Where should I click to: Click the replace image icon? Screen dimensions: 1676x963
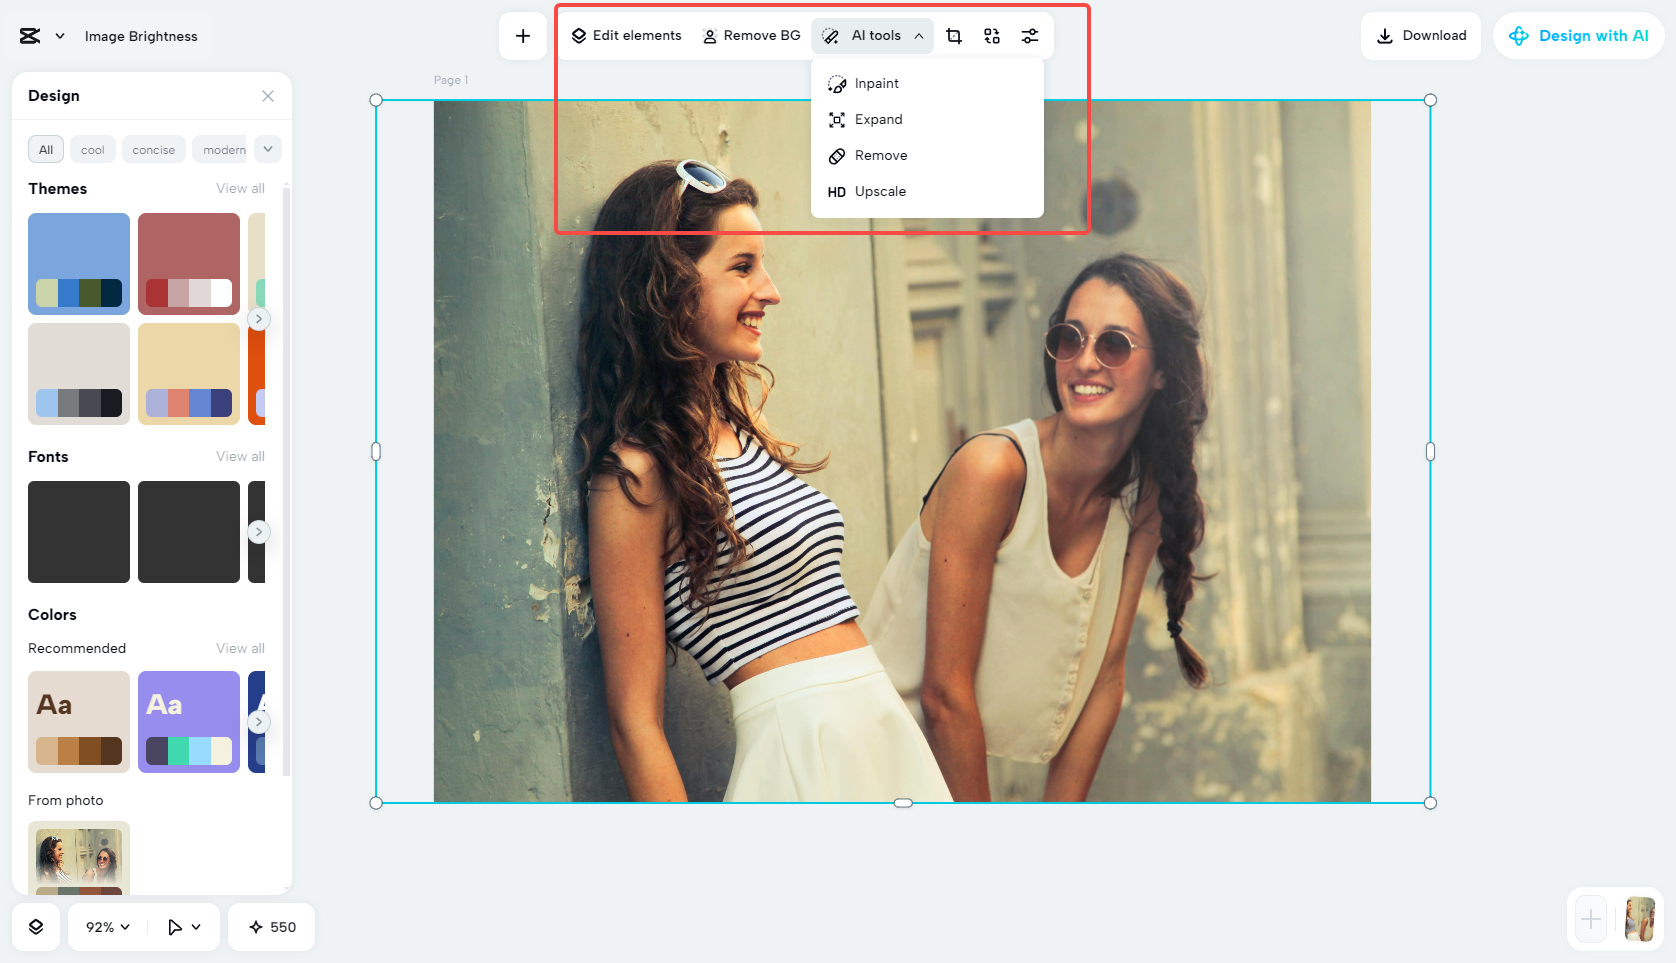point(992,36)
